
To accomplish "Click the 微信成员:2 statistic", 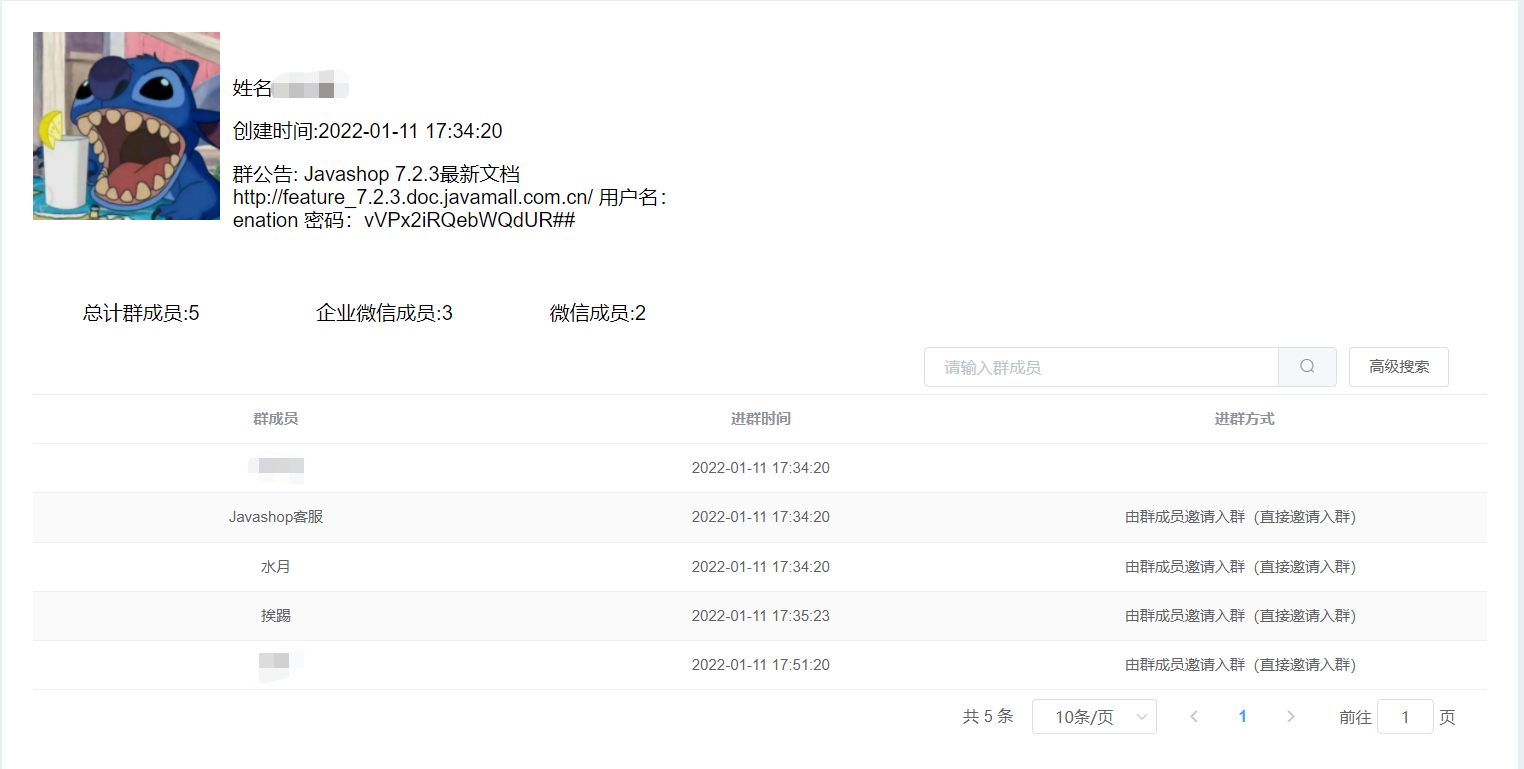I will pyautogui.click(x=598, y=313).
